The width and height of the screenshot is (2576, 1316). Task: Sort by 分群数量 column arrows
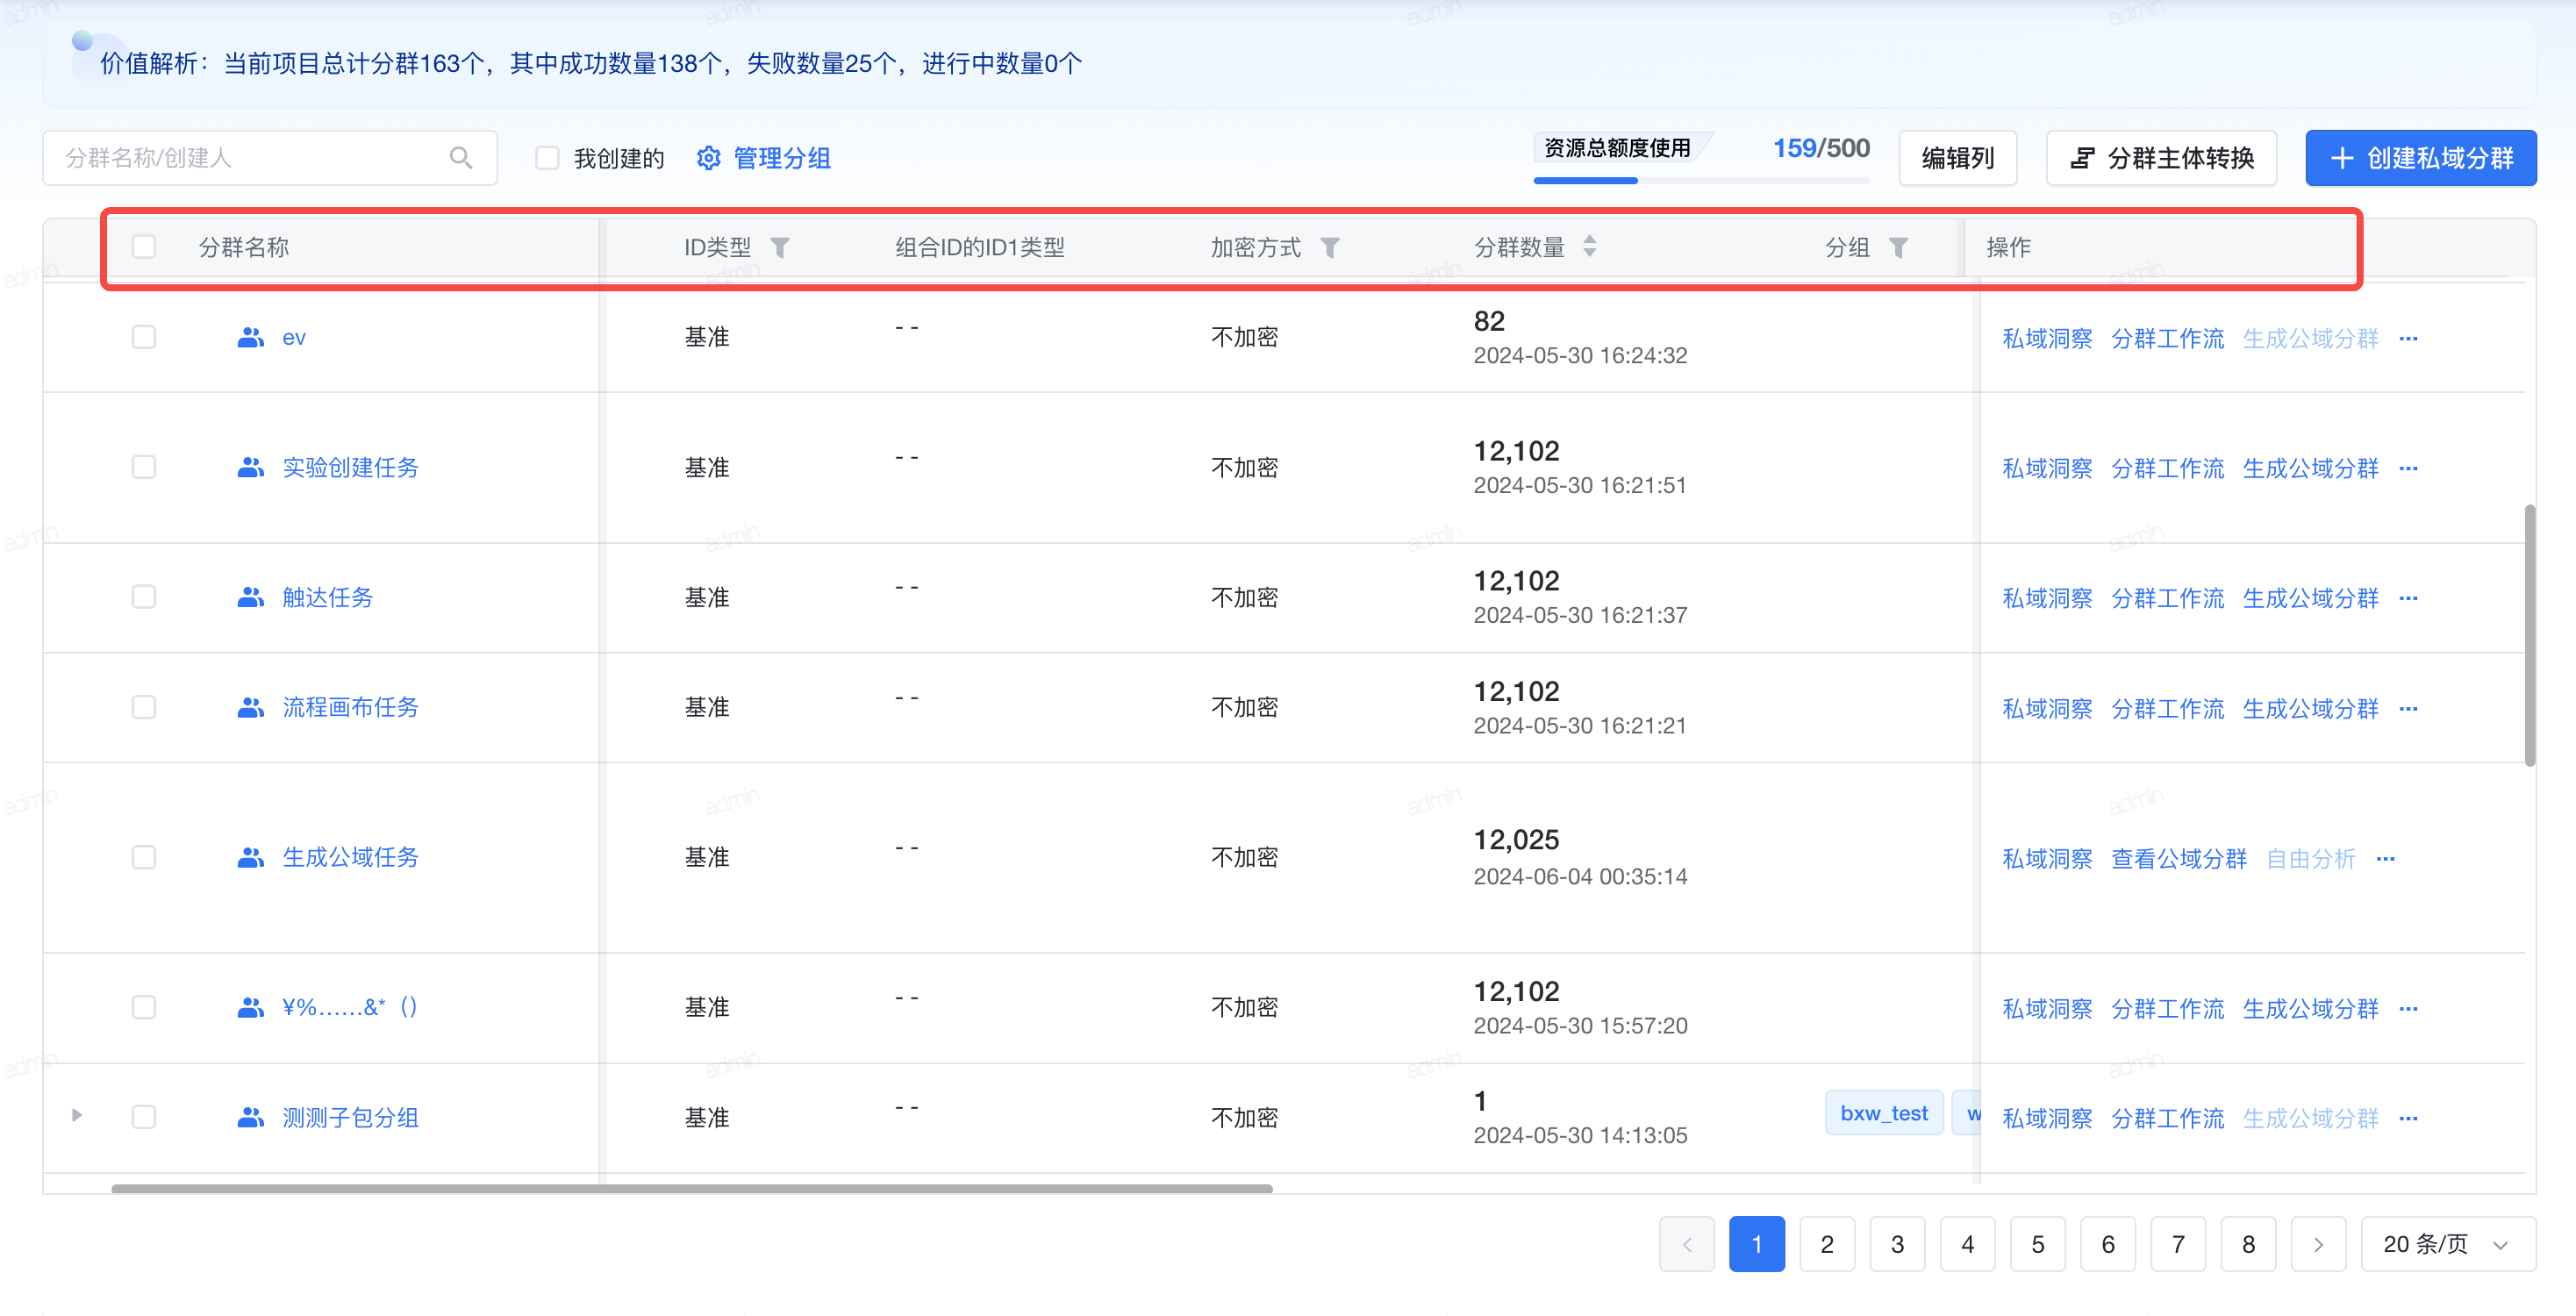(1589, 246)
